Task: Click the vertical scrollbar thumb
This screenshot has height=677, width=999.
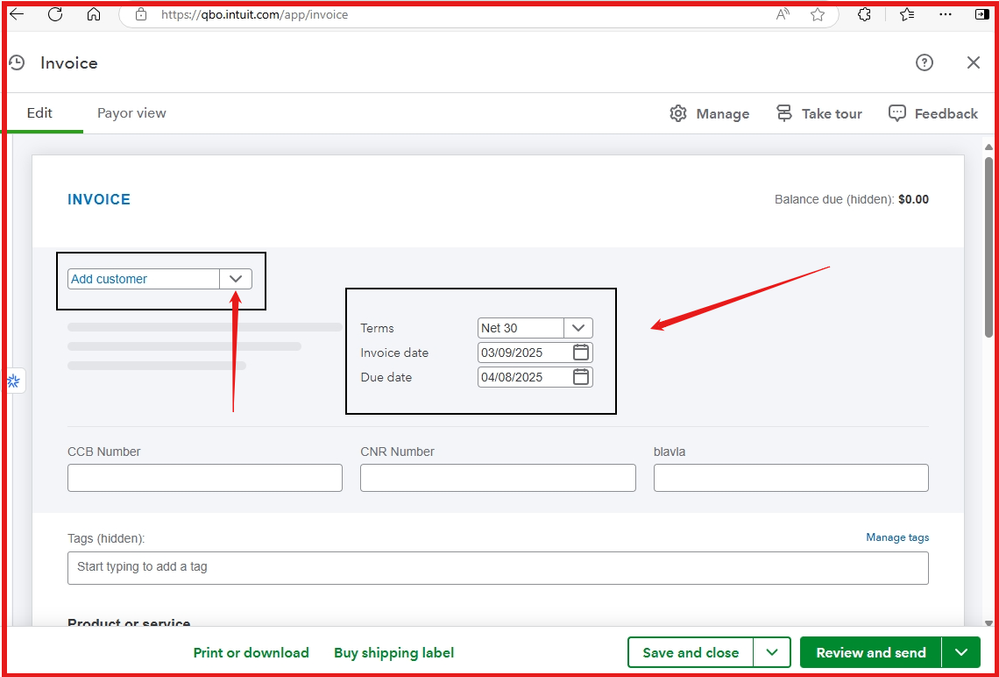Action: pos(988,247)
